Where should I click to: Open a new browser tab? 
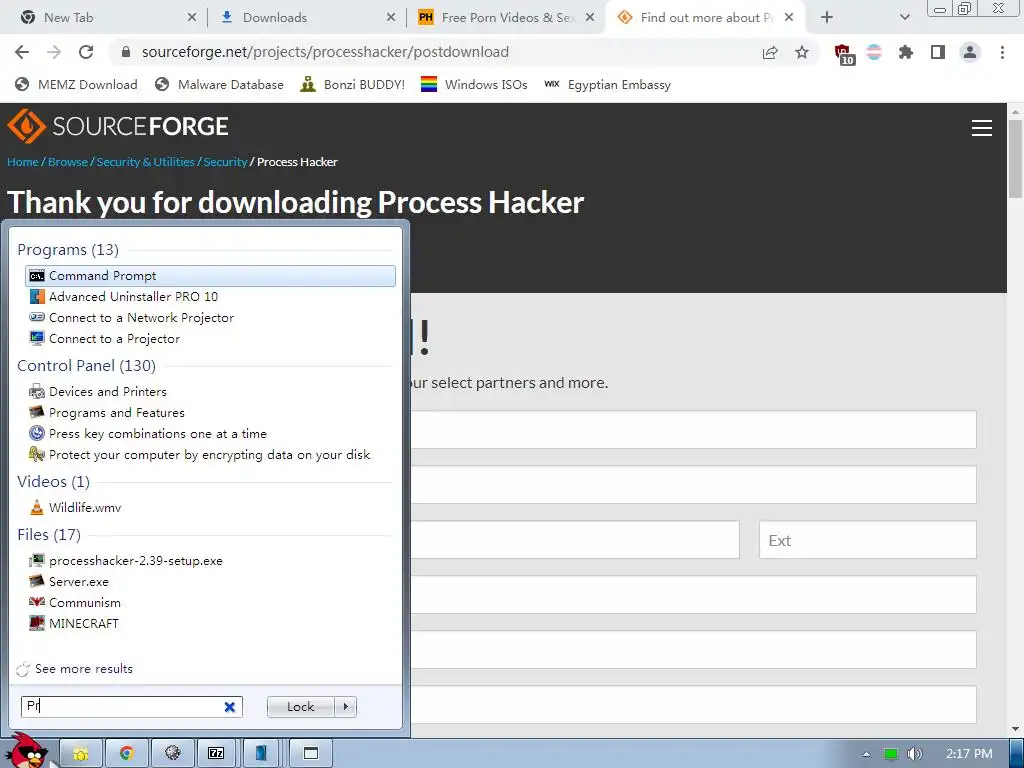pyautogui.click(x=827, y=18)
